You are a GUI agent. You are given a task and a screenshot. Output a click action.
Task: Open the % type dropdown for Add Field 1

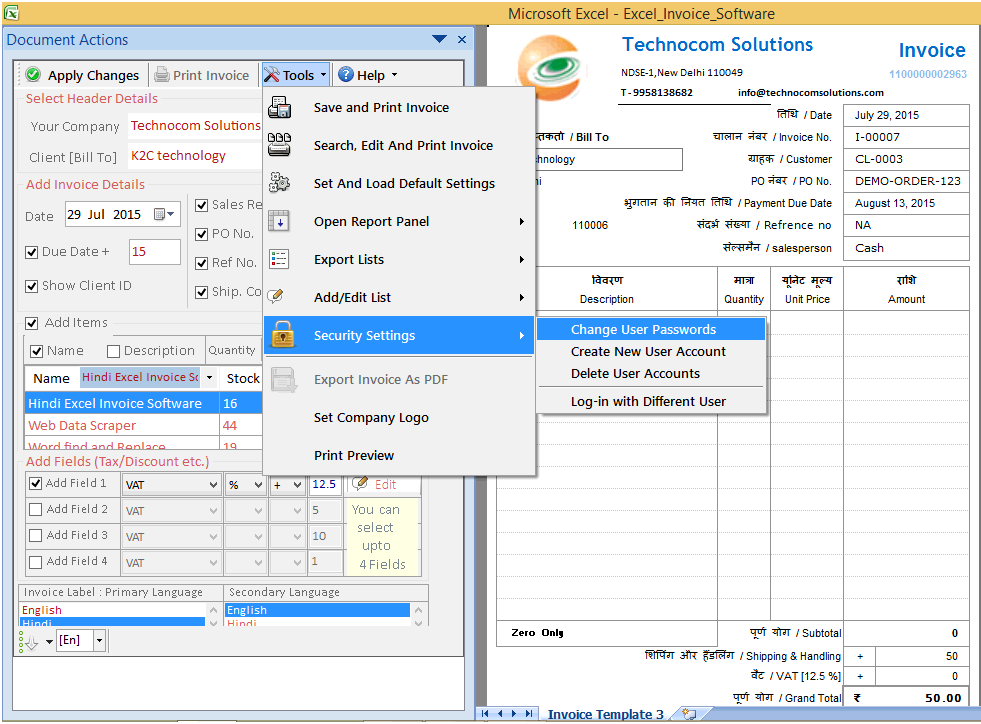(258, 485)
